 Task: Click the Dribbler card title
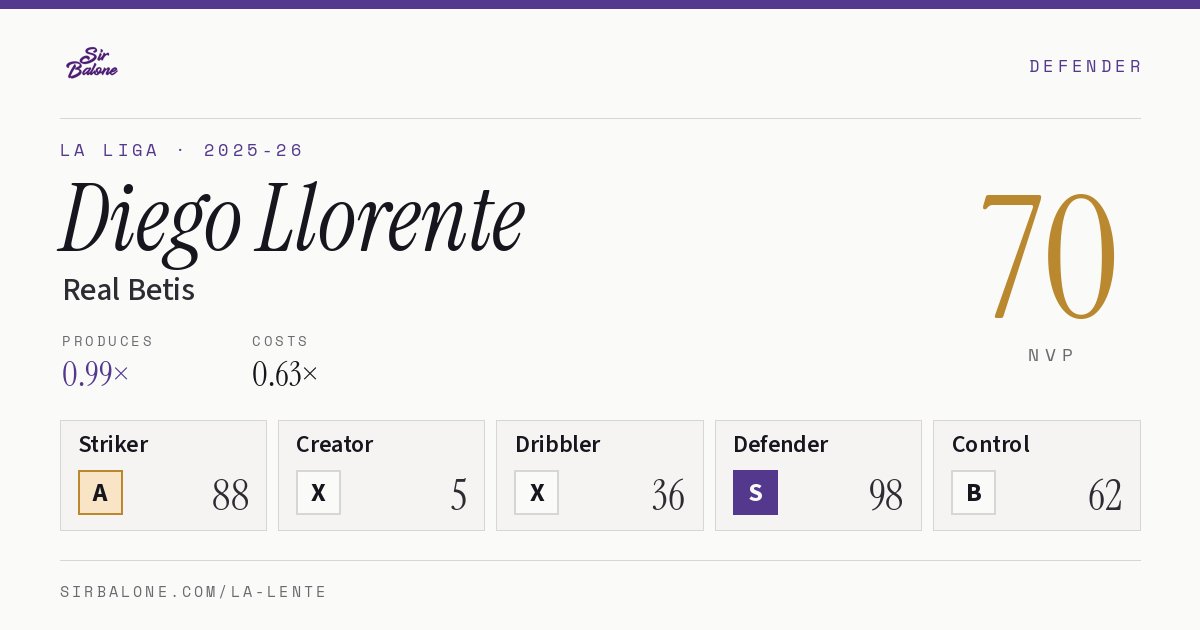(x=556, y=444)
